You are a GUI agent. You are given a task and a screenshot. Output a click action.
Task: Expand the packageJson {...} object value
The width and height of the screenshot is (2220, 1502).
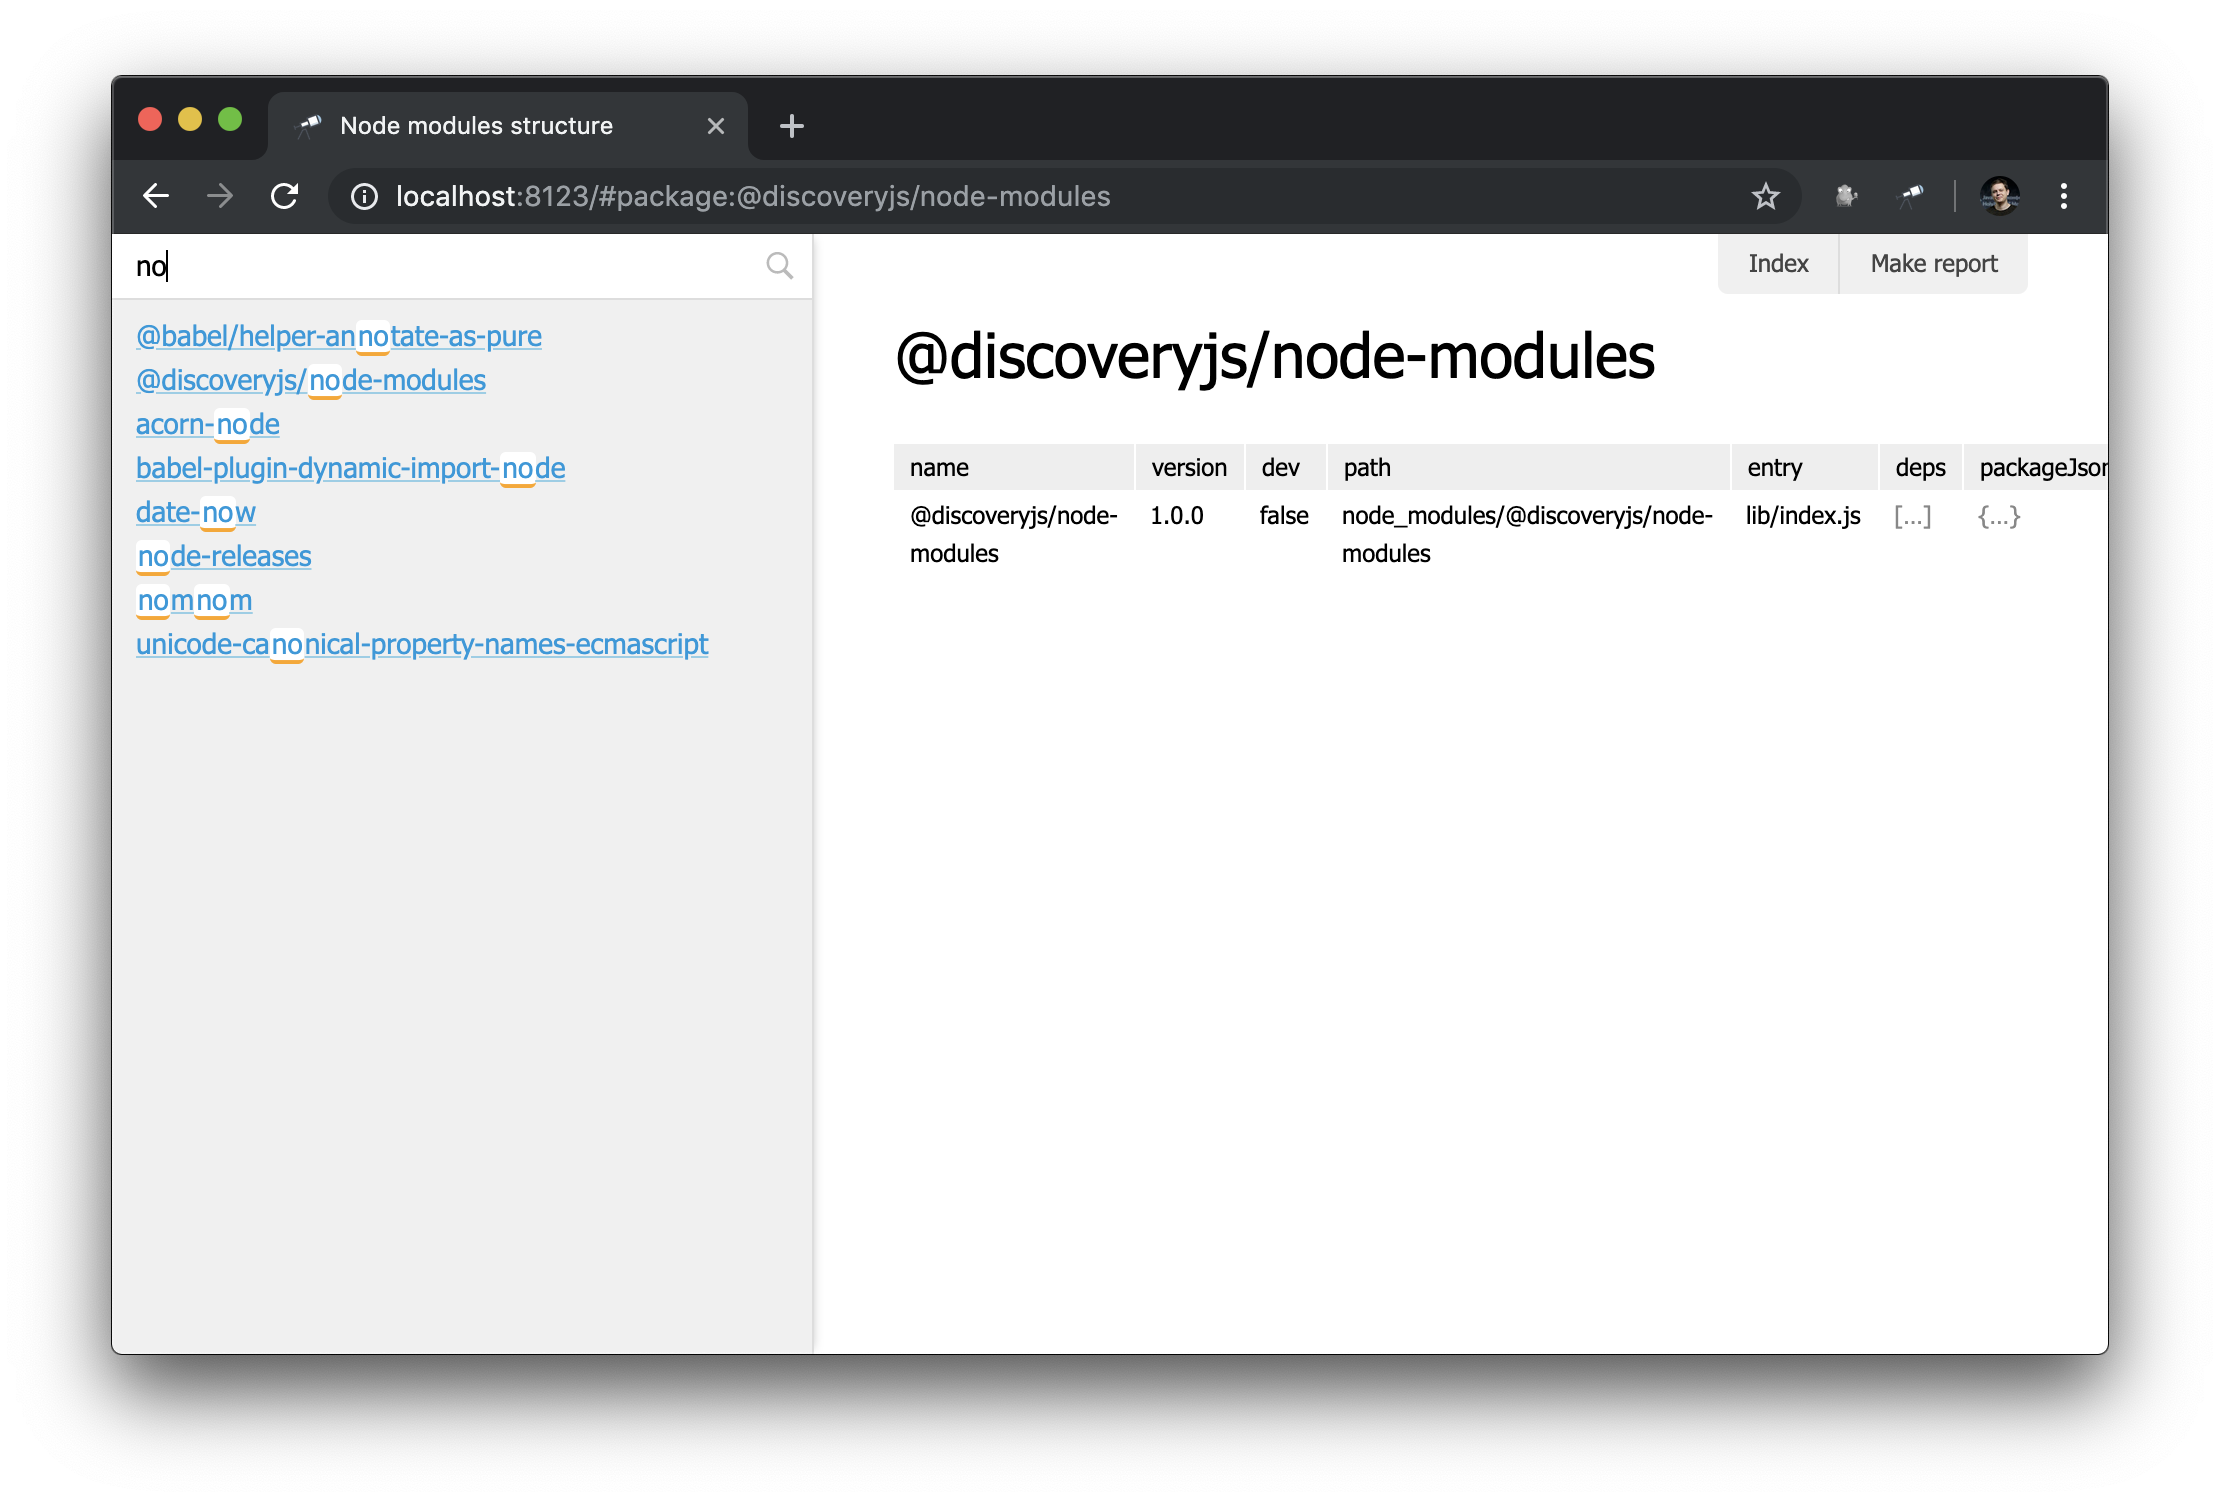click(x=1999, y=516)
